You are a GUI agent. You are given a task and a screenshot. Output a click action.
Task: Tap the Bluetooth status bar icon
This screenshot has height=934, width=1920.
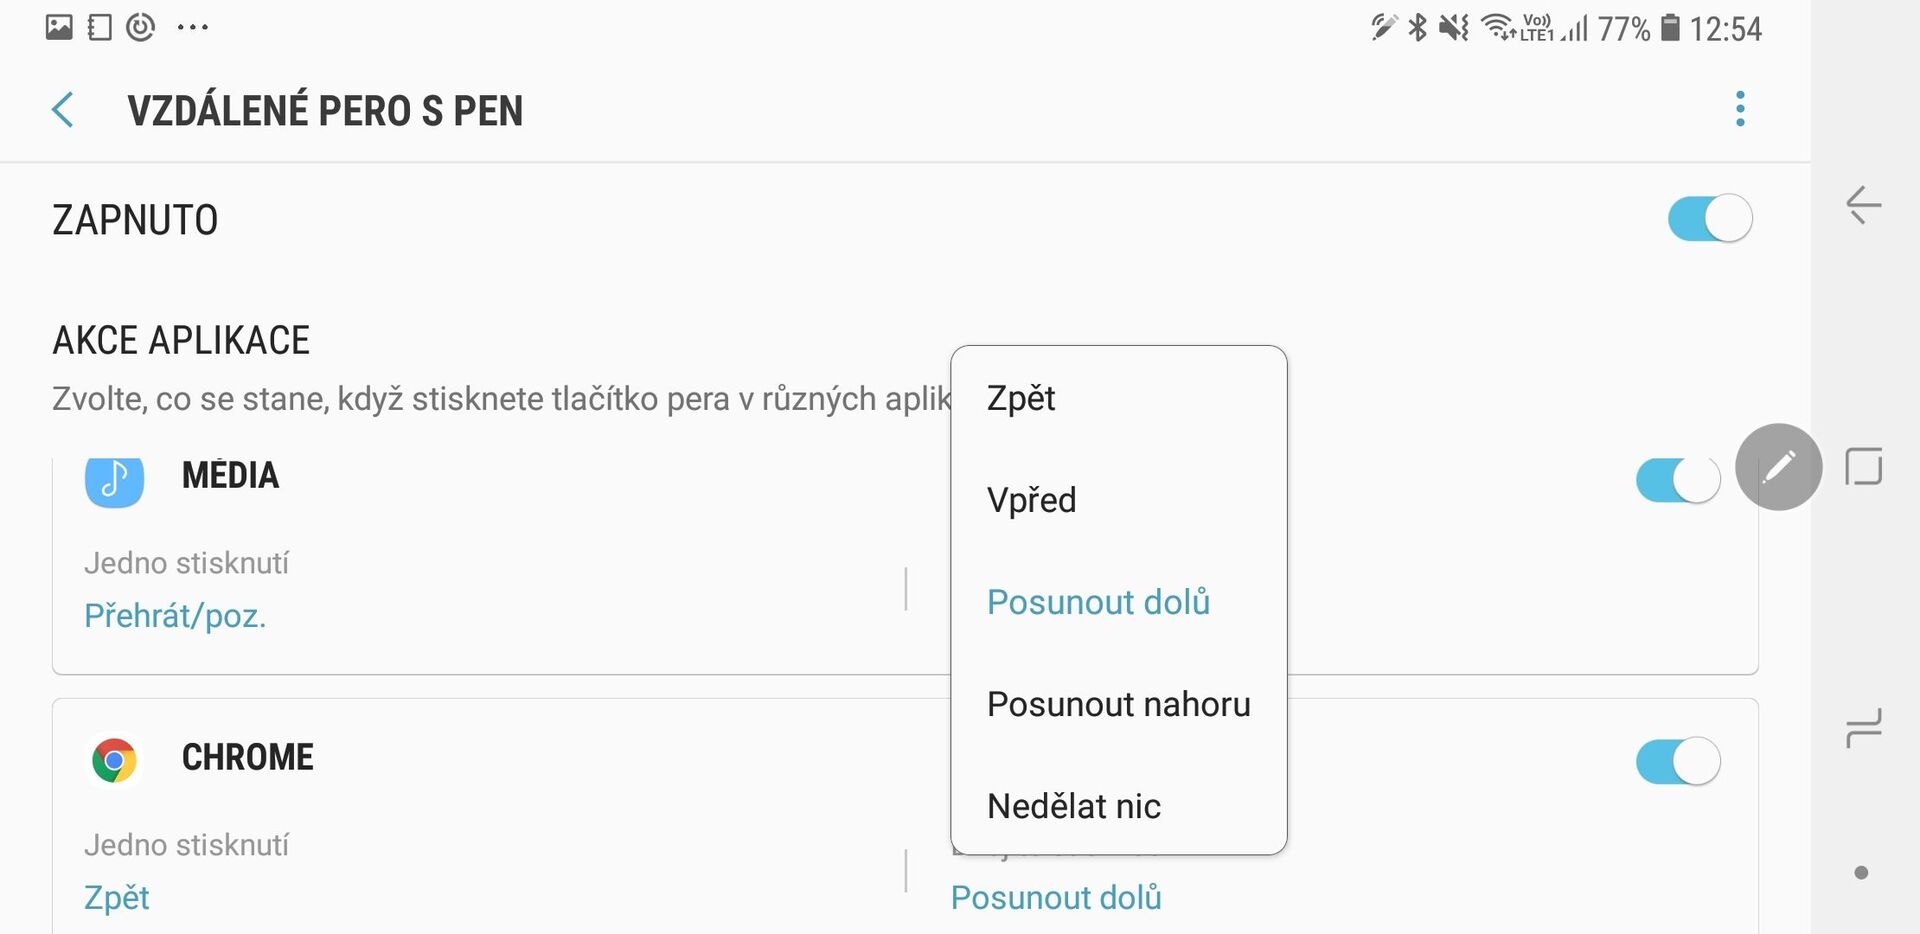click(x=1417, y=28)
